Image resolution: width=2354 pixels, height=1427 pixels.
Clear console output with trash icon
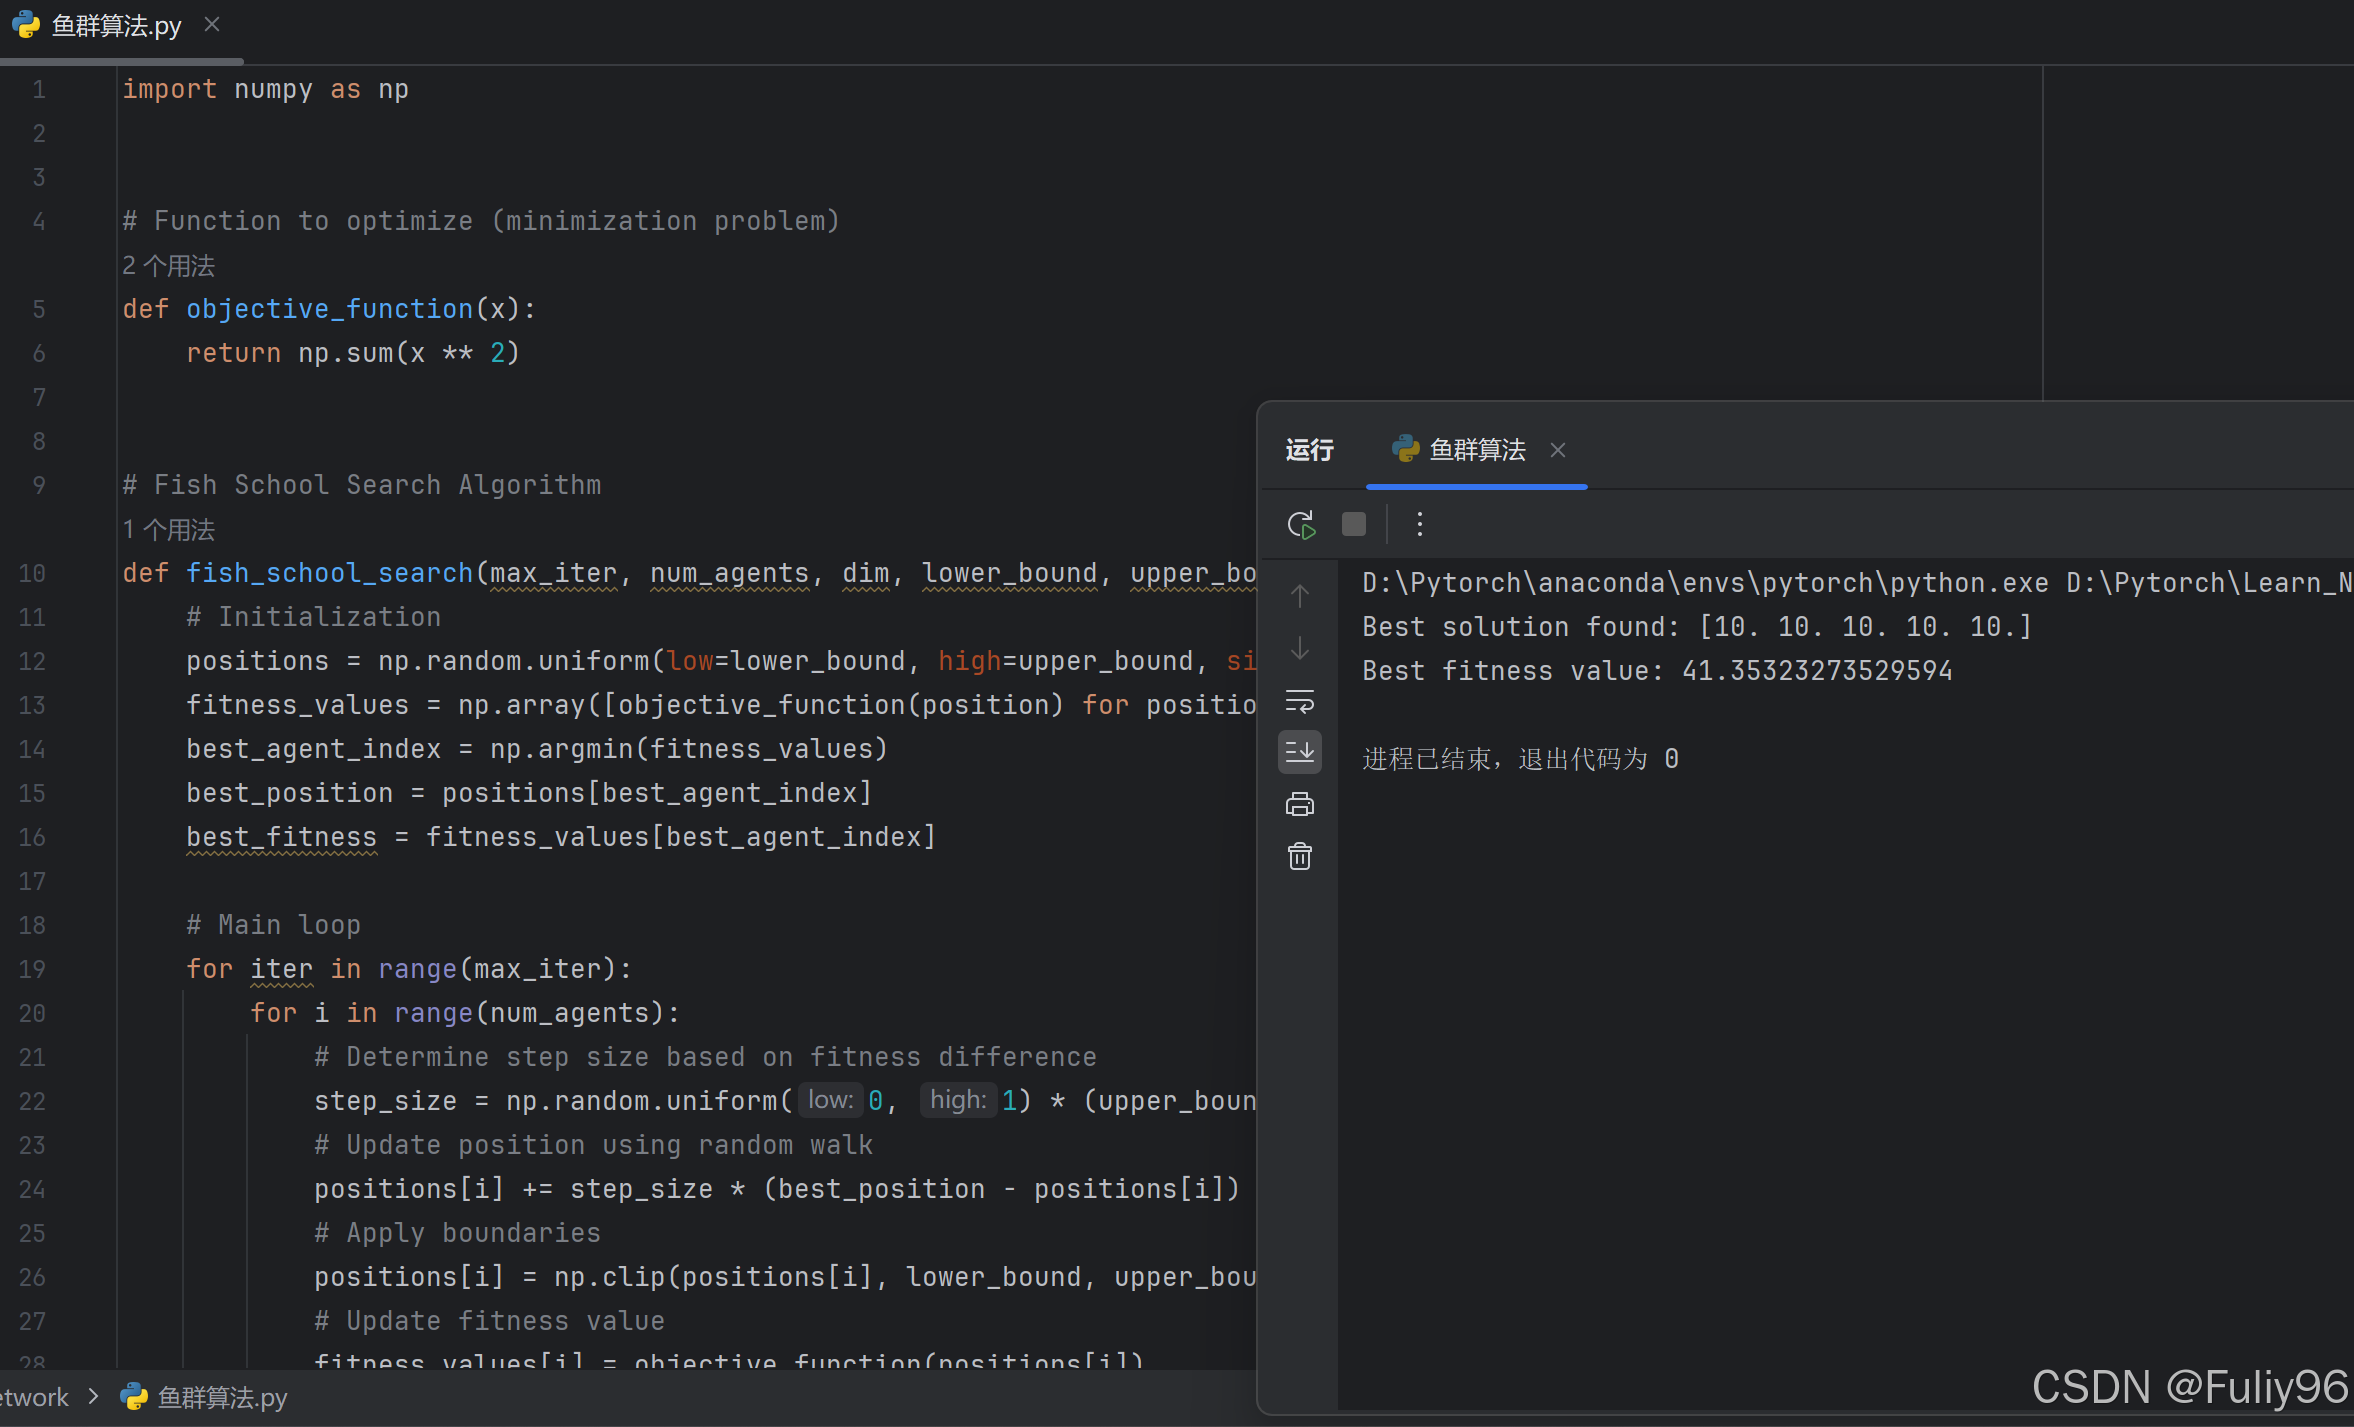[x=1300, y=856]
